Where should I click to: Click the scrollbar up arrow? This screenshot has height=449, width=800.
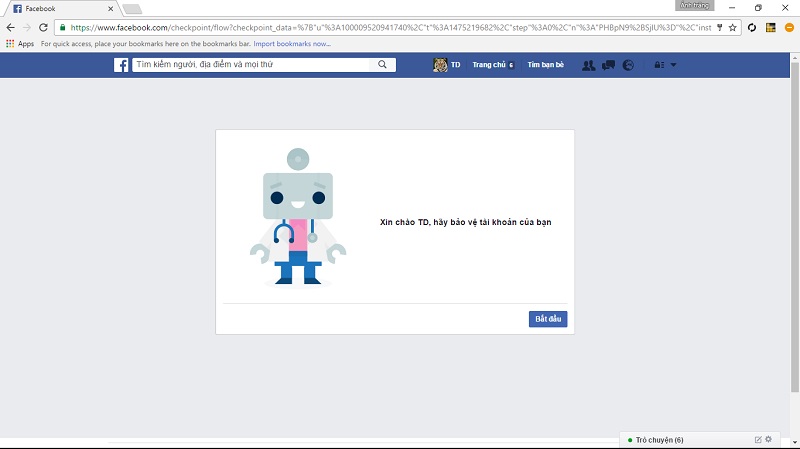tap(795, 57)
